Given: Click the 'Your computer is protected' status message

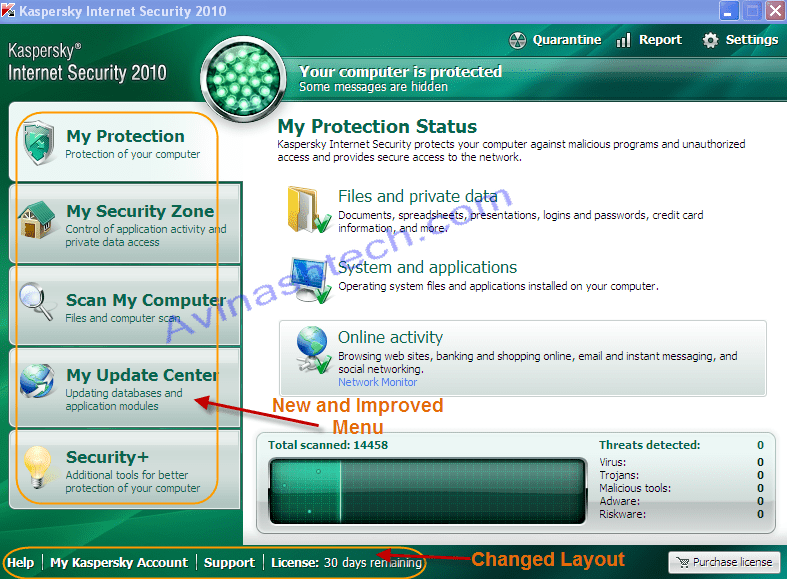Looking at the screenshot, I should click(x=400, y=72).
